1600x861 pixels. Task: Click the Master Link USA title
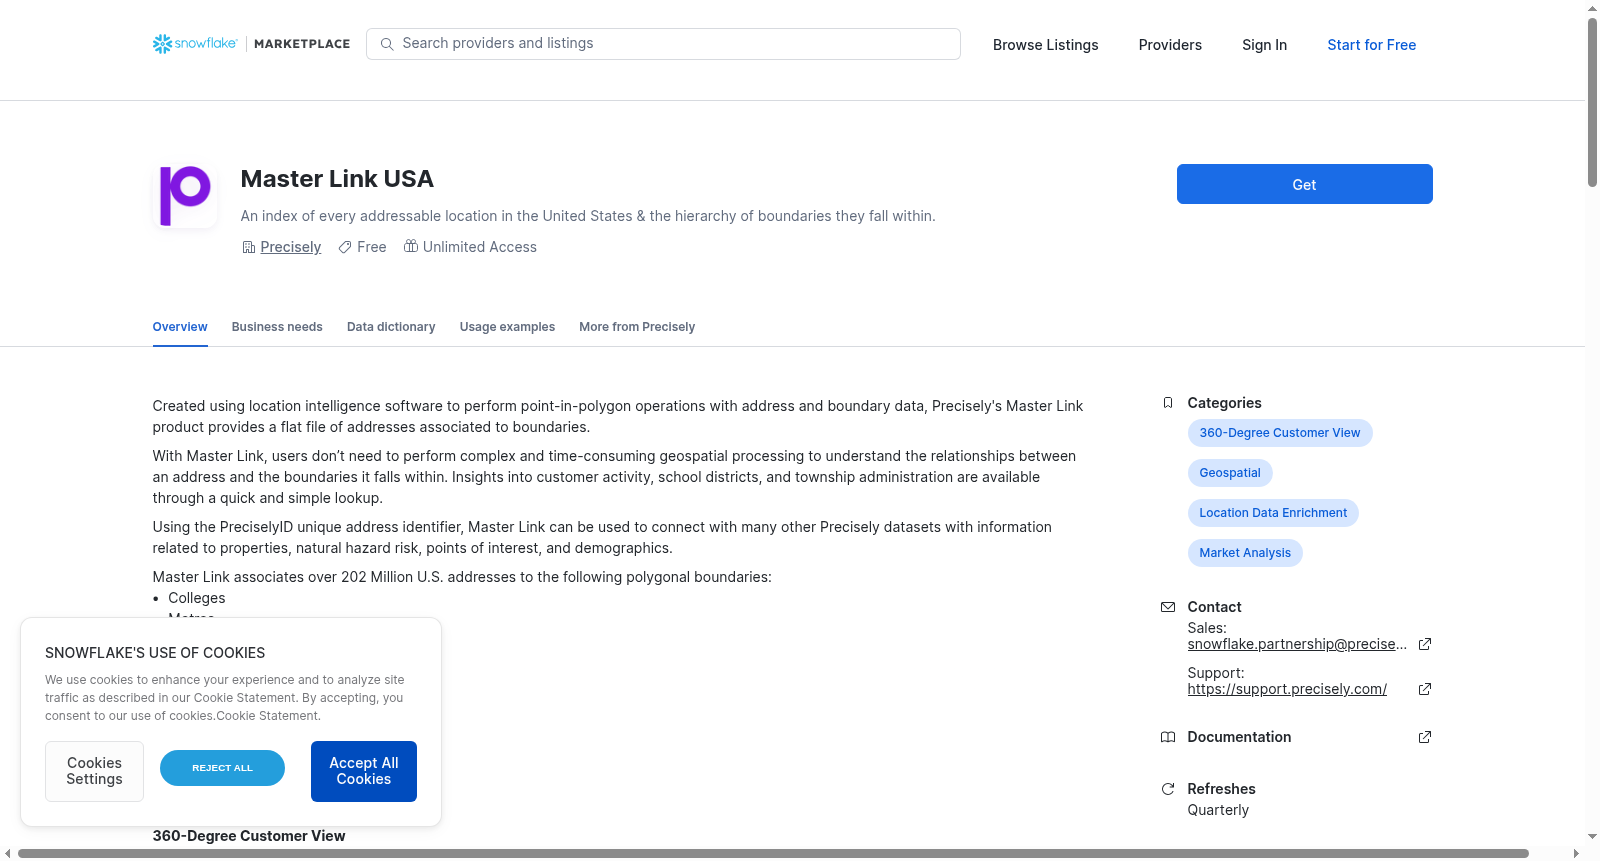[337, 179]
